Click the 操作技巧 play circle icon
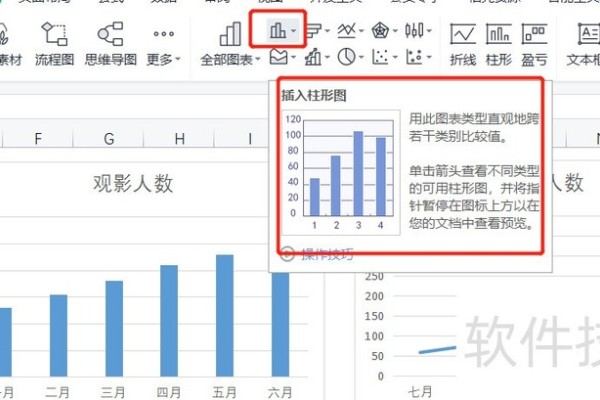The height and width of the screenshot is (400, 600). tap(287, 253)
